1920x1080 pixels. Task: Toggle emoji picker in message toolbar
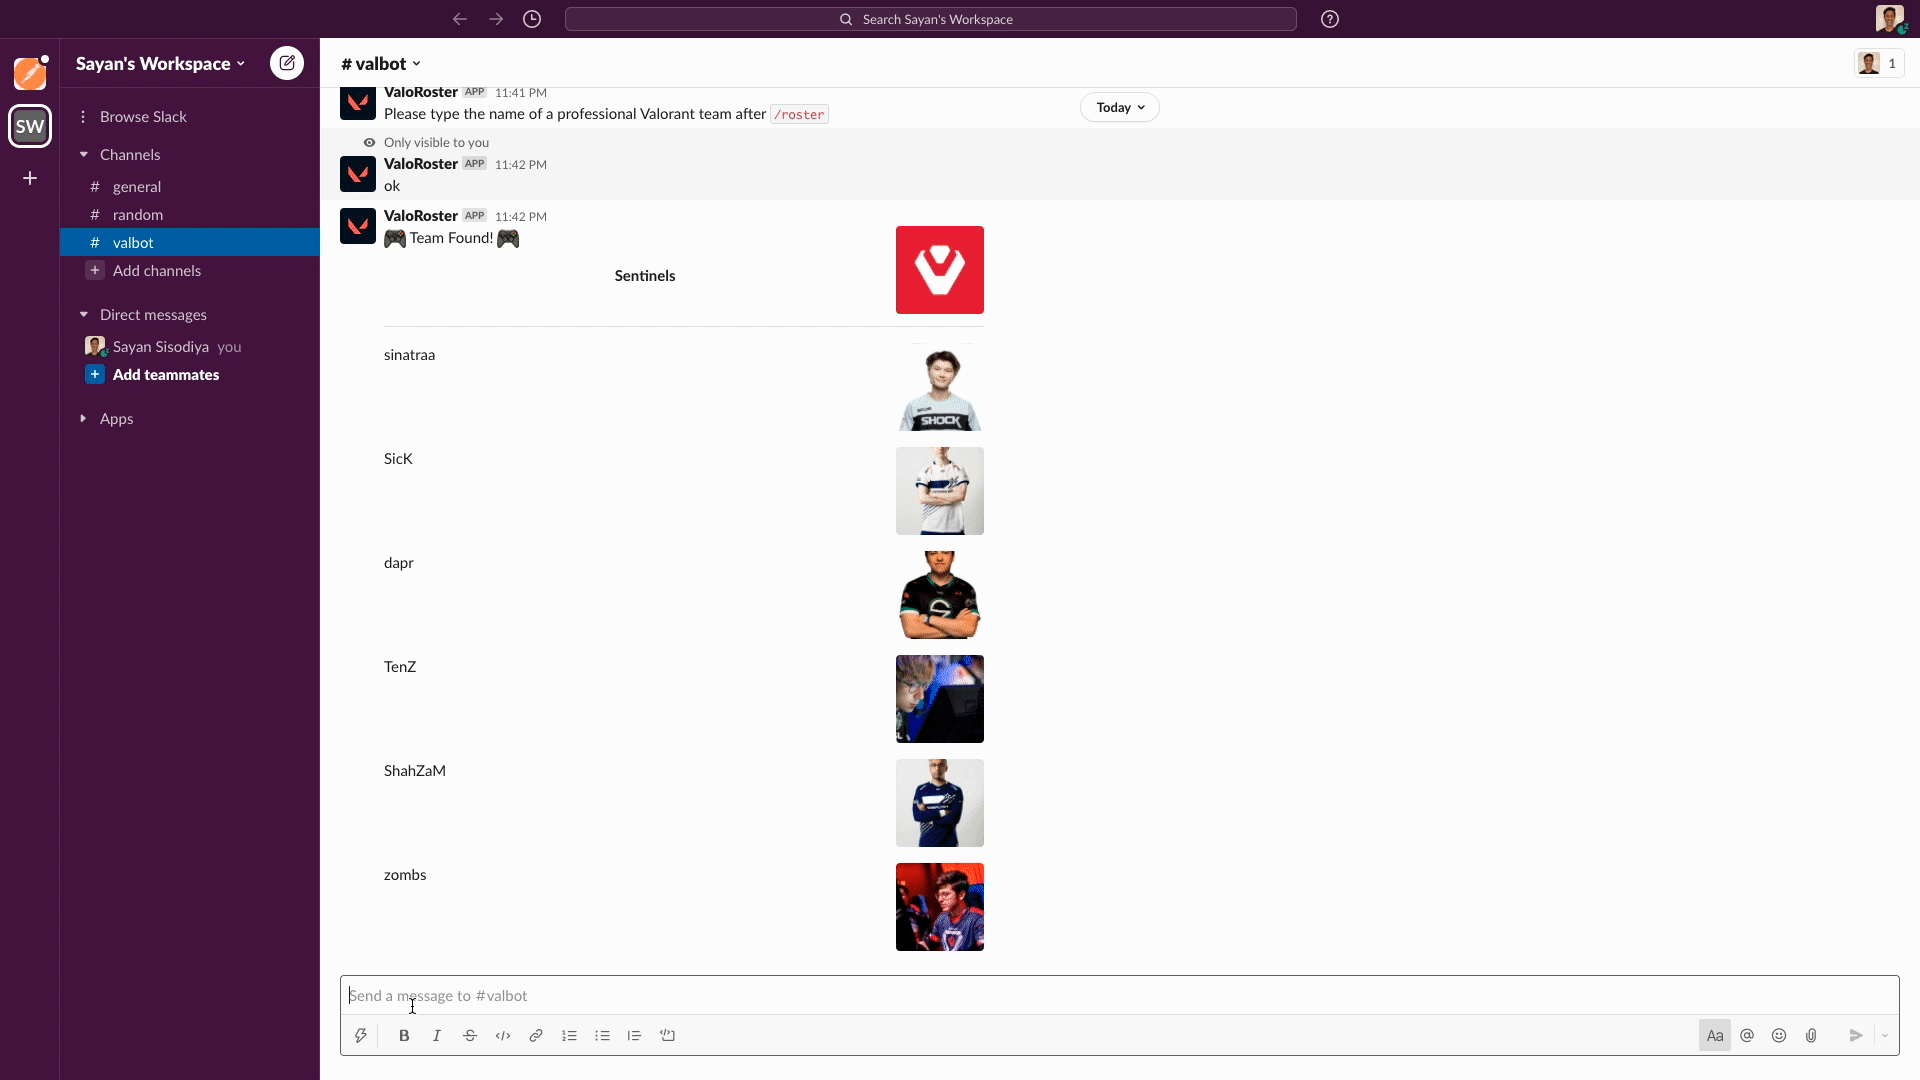(1779, 1035)
